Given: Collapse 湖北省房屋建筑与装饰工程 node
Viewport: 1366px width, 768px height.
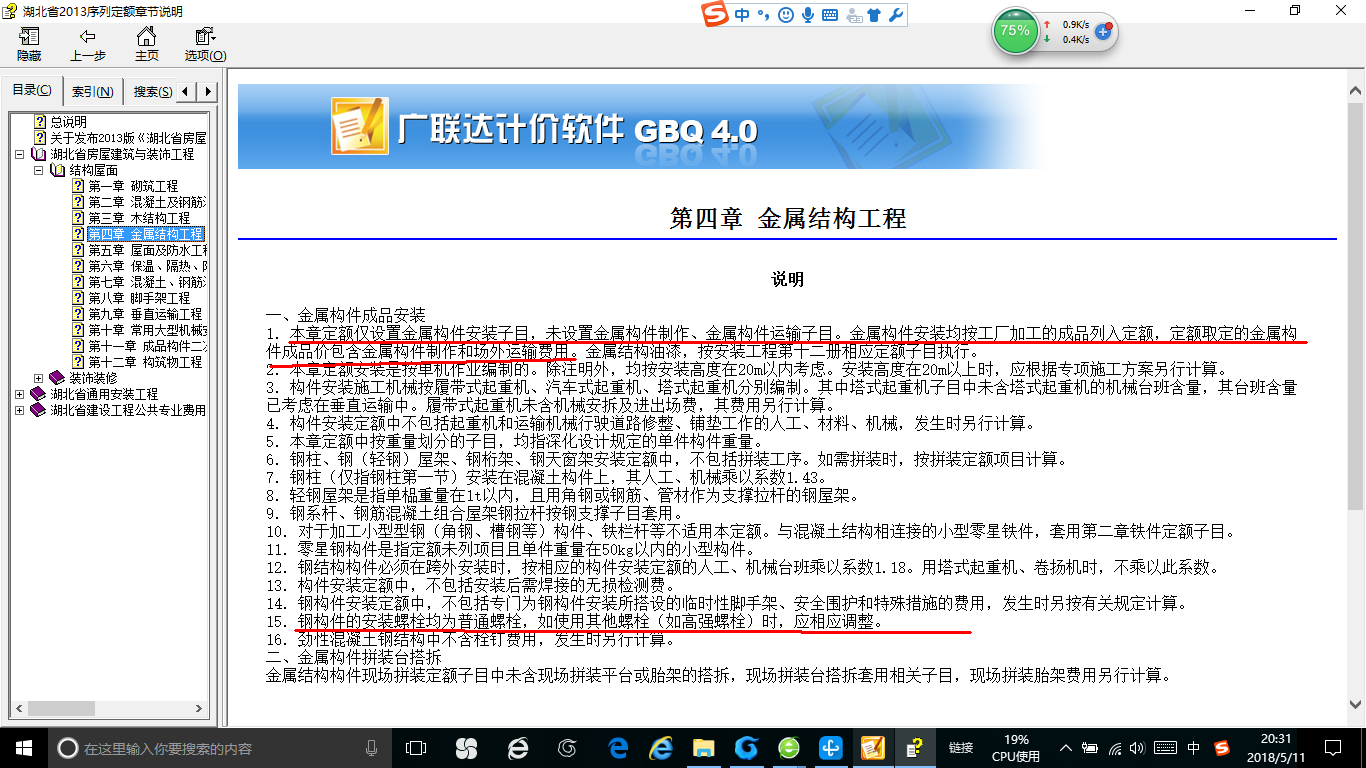Looking at the screenshot, I should pos(20,154).
